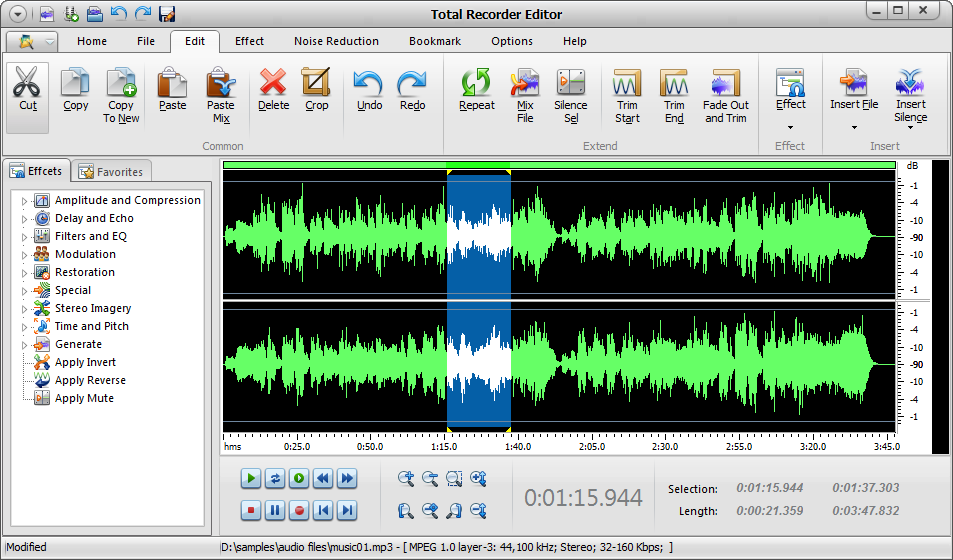The height and width of the screenshot is (560, 953).
Task: Open the File ribbon tab
Action: pos(146,41)
